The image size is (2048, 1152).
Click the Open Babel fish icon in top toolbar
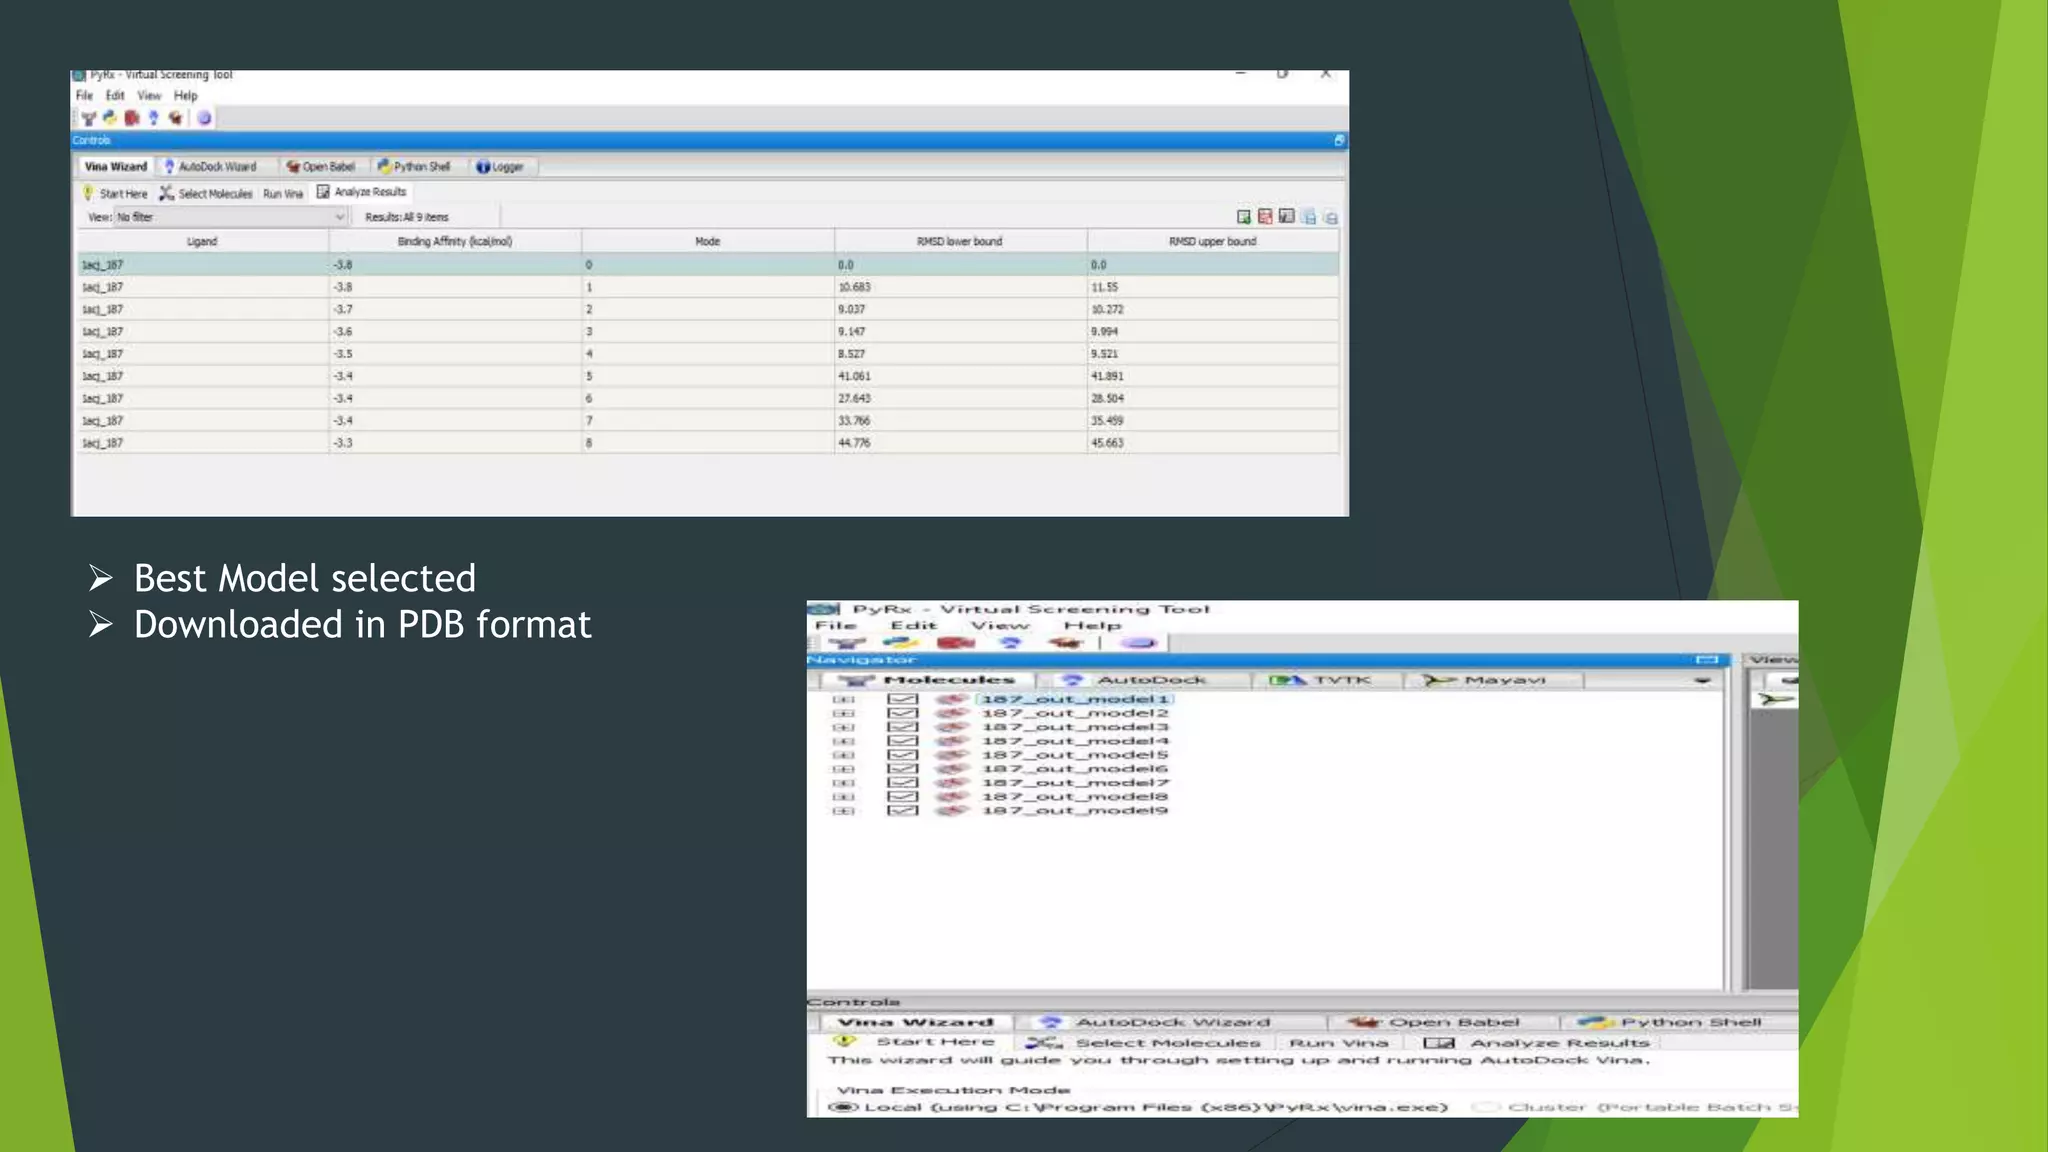176,118
